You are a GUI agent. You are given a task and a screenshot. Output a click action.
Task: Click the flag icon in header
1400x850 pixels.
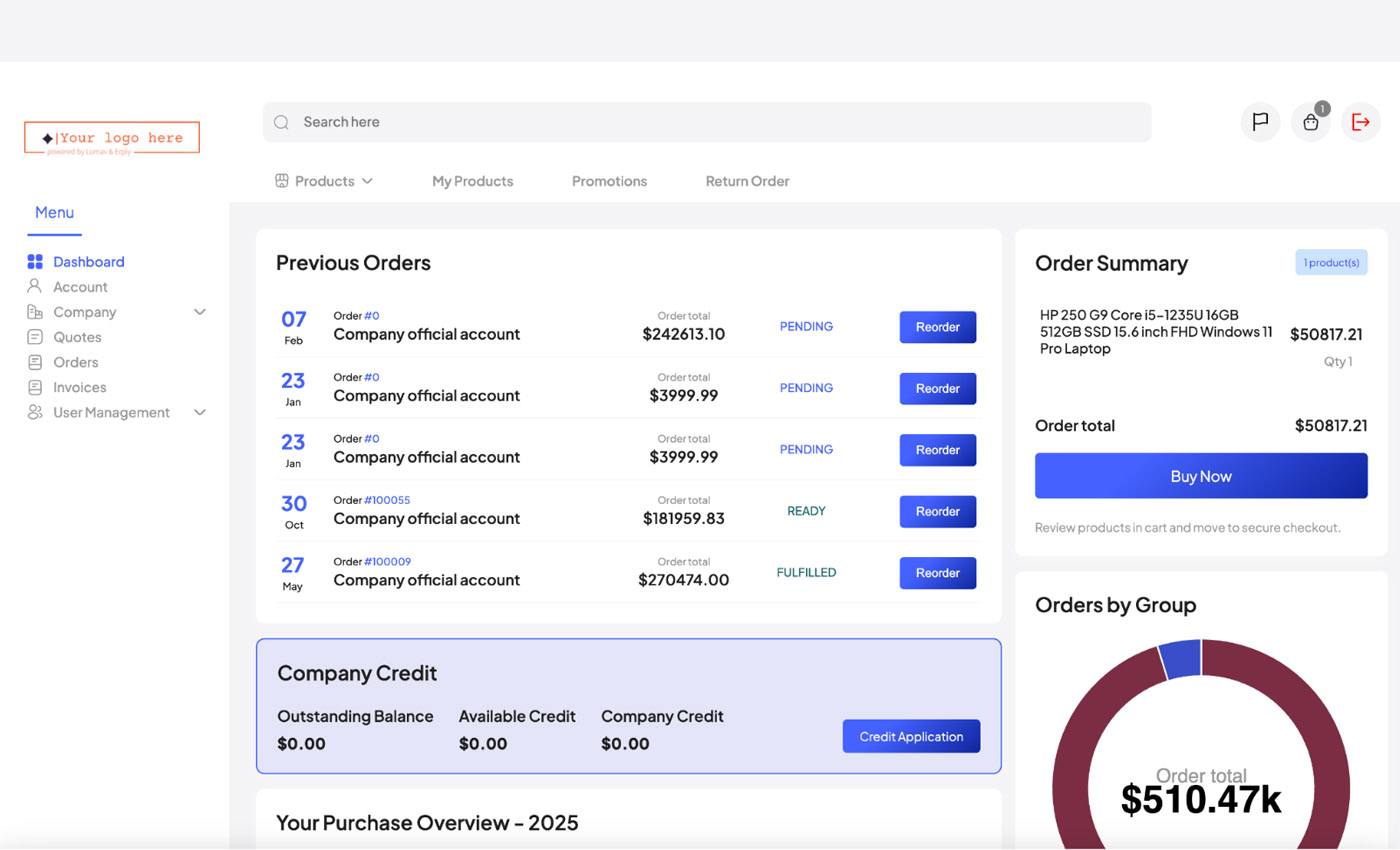click(1260, 122)
